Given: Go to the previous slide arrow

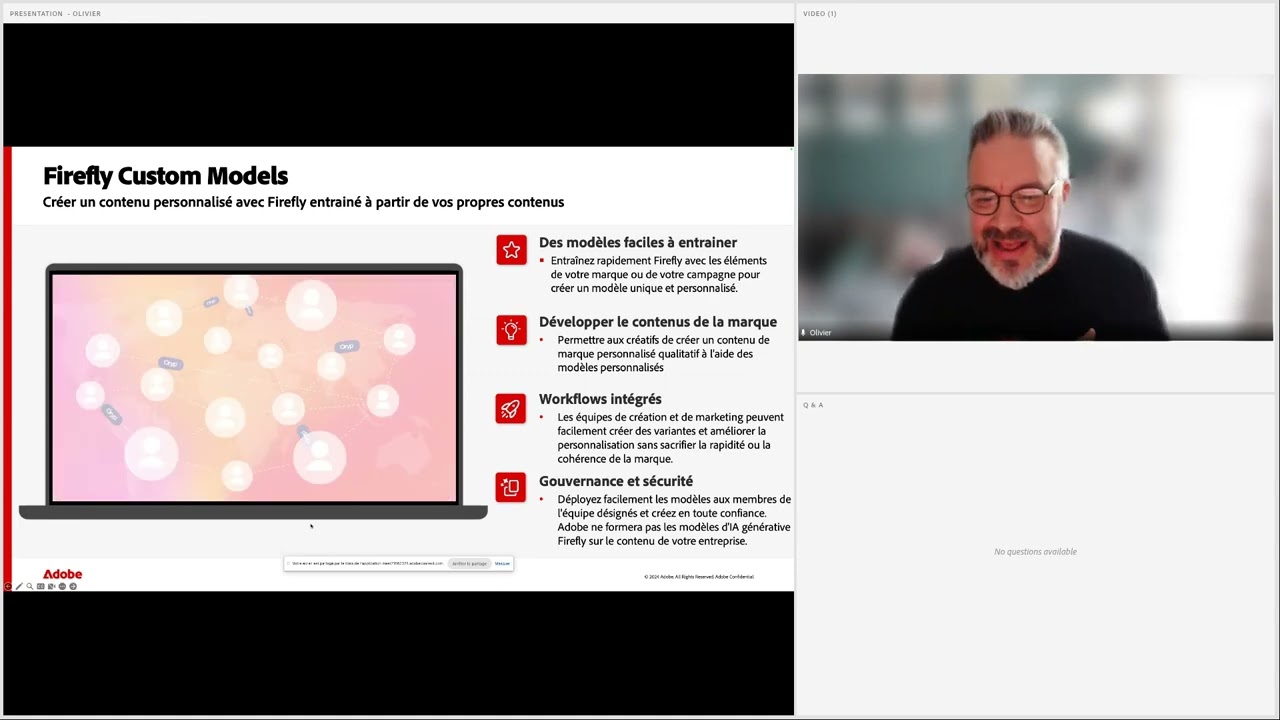Looking at the screenshot, I should pyautogui.click(x=8, y=586).
